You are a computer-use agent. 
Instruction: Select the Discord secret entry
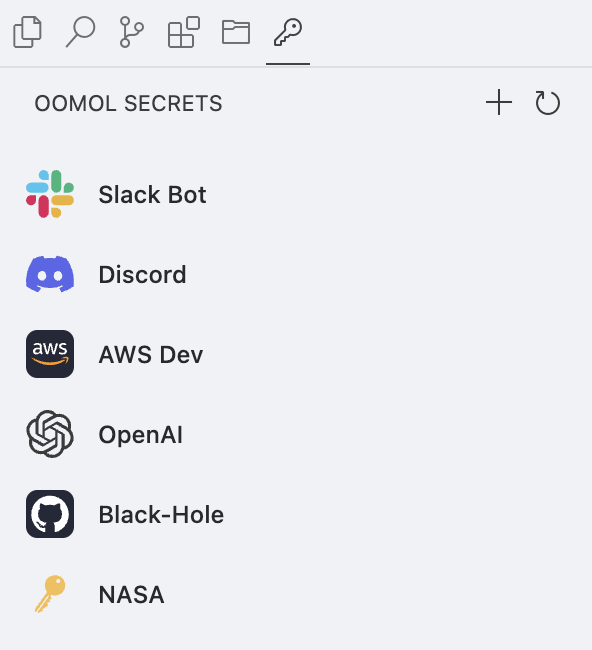(x=296, y=274)
